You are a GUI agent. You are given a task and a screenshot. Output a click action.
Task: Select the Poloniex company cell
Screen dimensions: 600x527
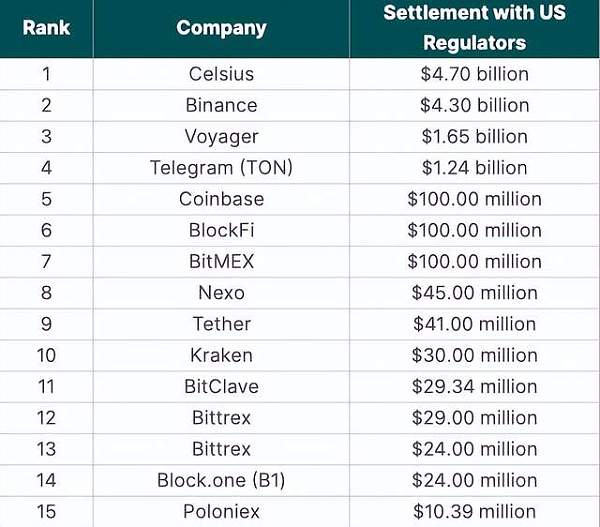[x=221, y=512]
